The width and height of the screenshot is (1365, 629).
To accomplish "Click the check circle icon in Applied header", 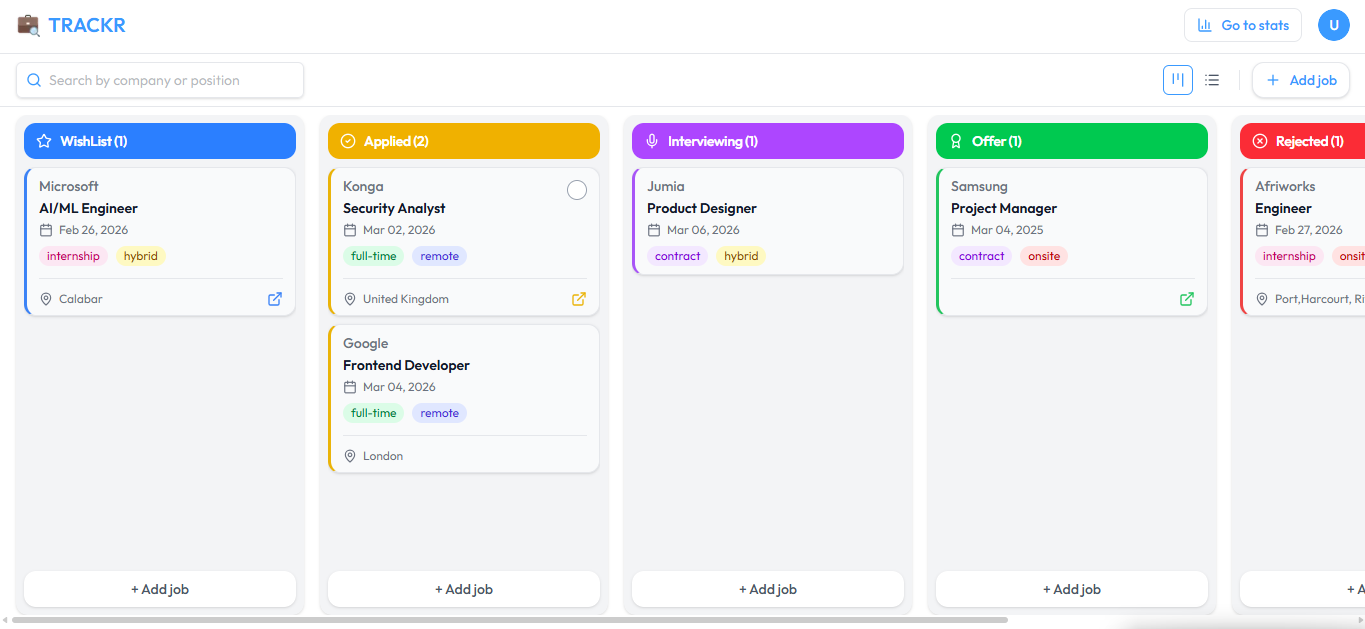I will [x=348, y=141].
